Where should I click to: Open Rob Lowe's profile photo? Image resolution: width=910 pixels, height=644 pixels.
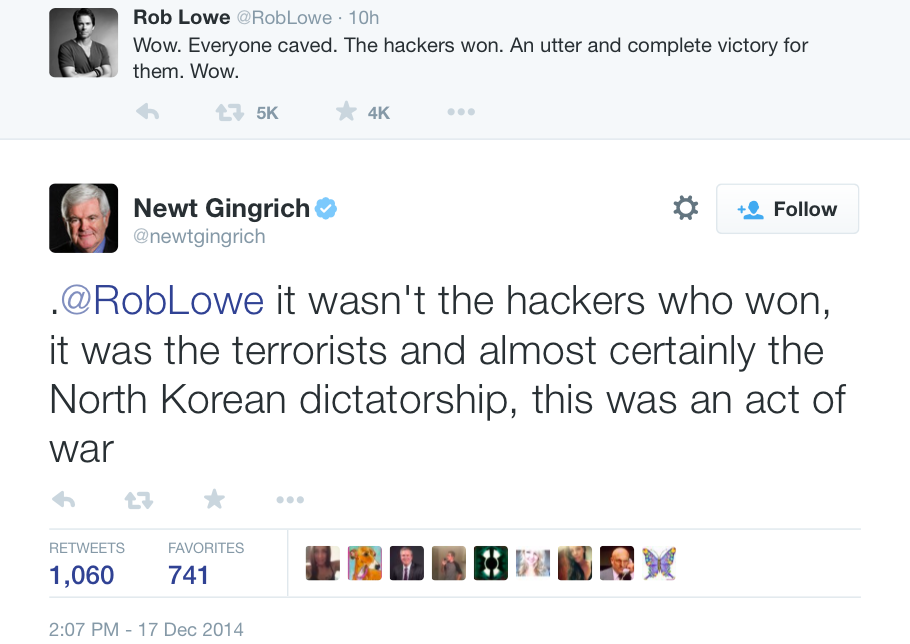click(x=83, y=43)
